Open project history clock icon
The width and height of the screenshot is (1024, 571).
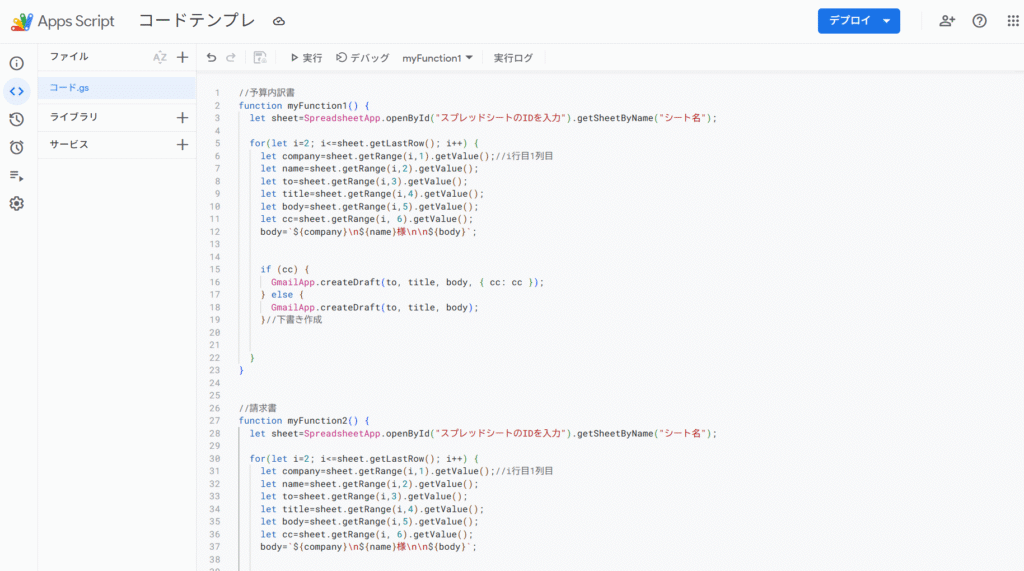(x=16, y=119)
